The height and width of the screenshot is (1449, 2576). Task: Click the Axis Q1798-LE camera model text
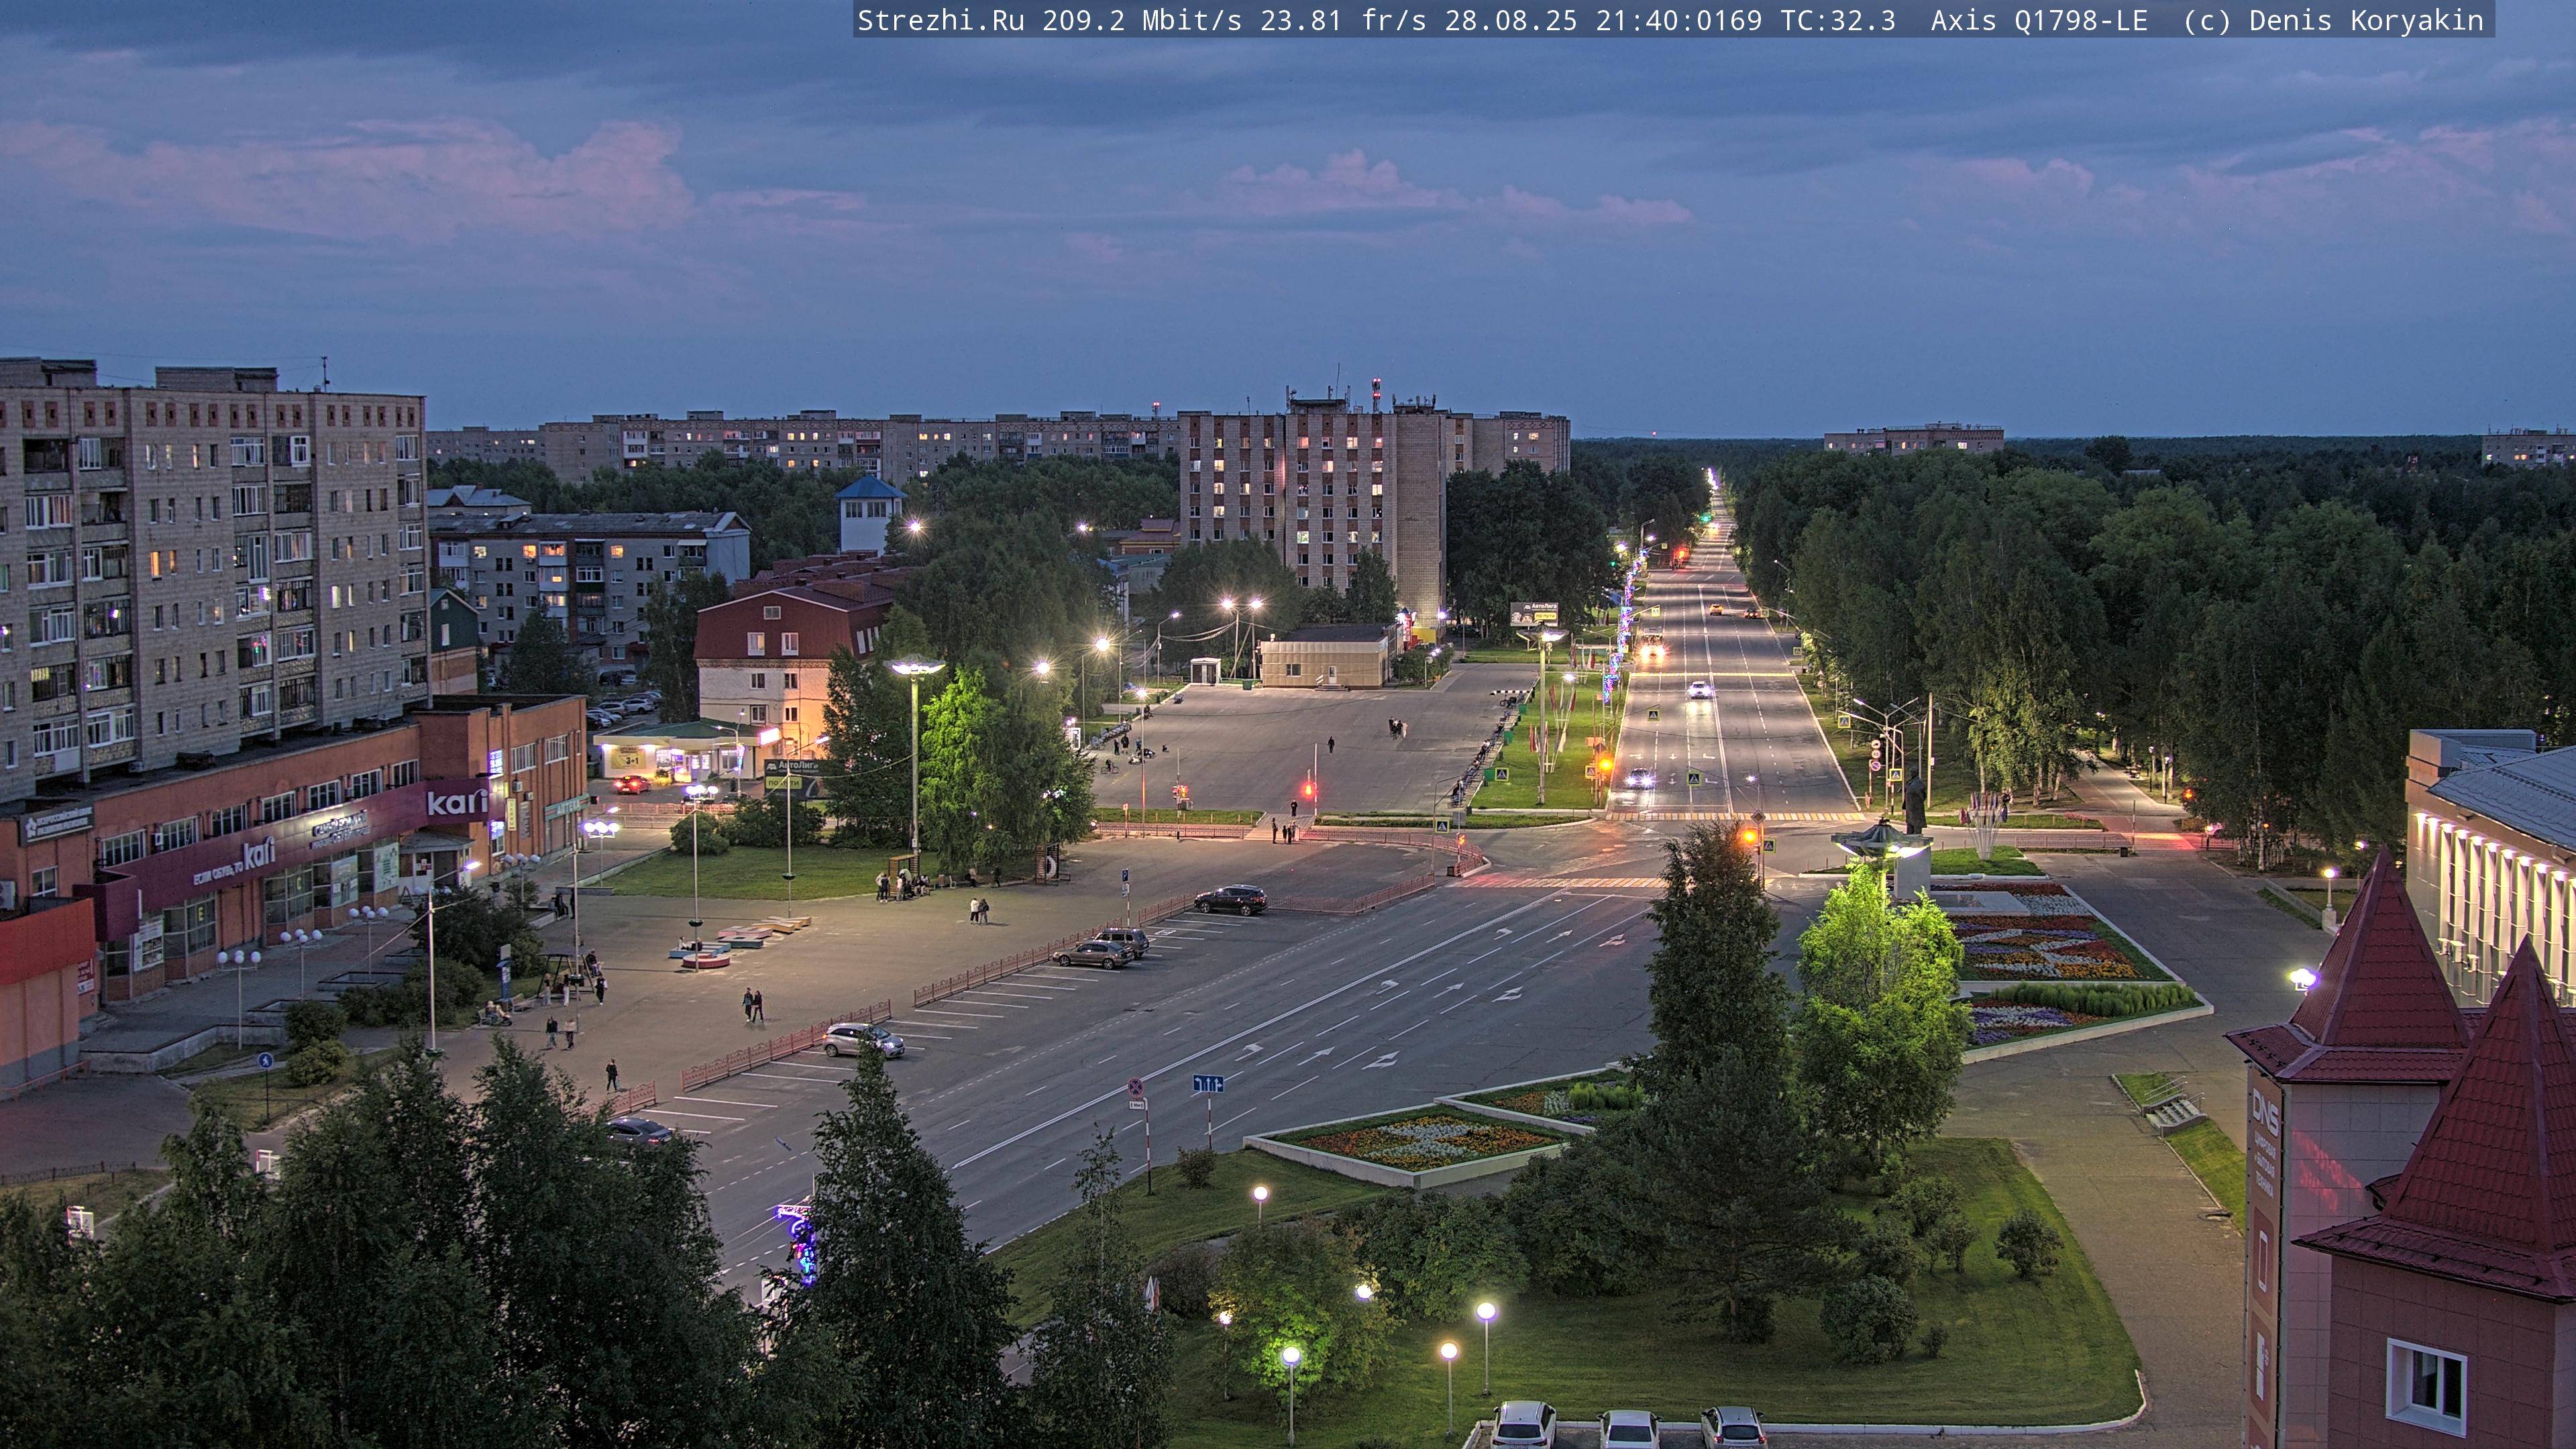pos(2039,20)
